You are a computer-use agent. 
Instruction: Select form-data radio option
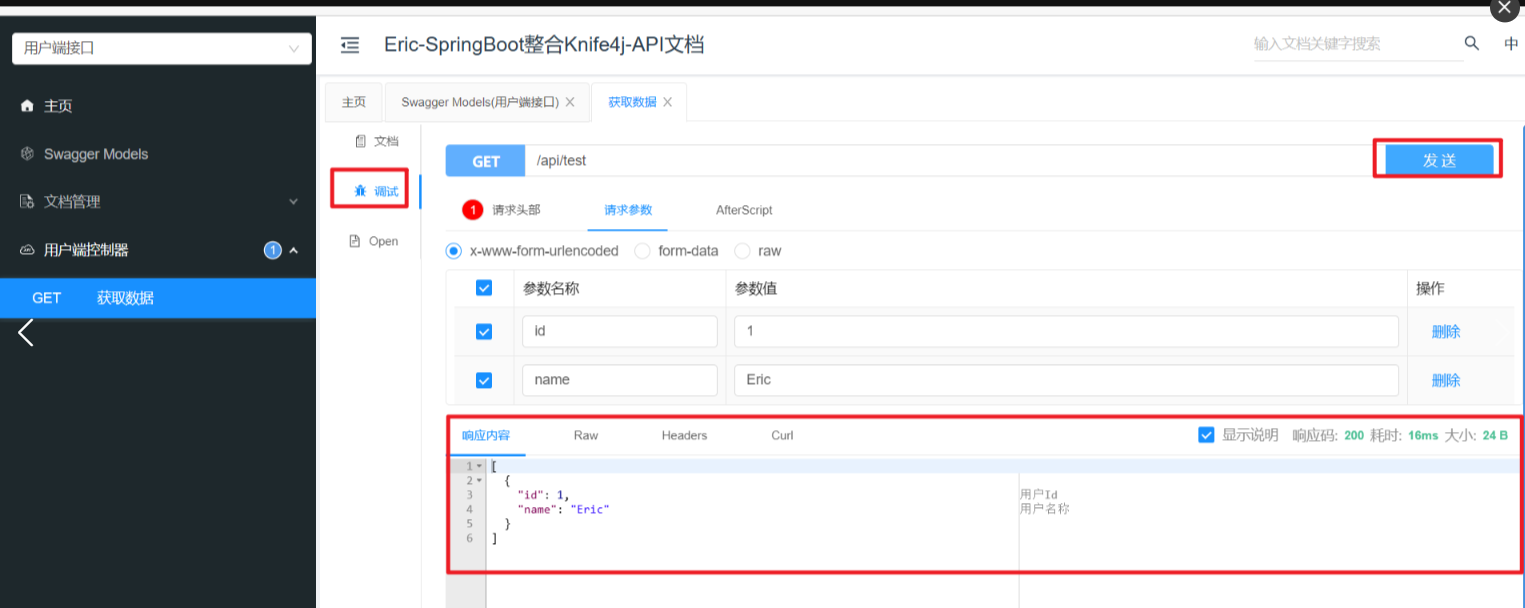click(643, 251)
